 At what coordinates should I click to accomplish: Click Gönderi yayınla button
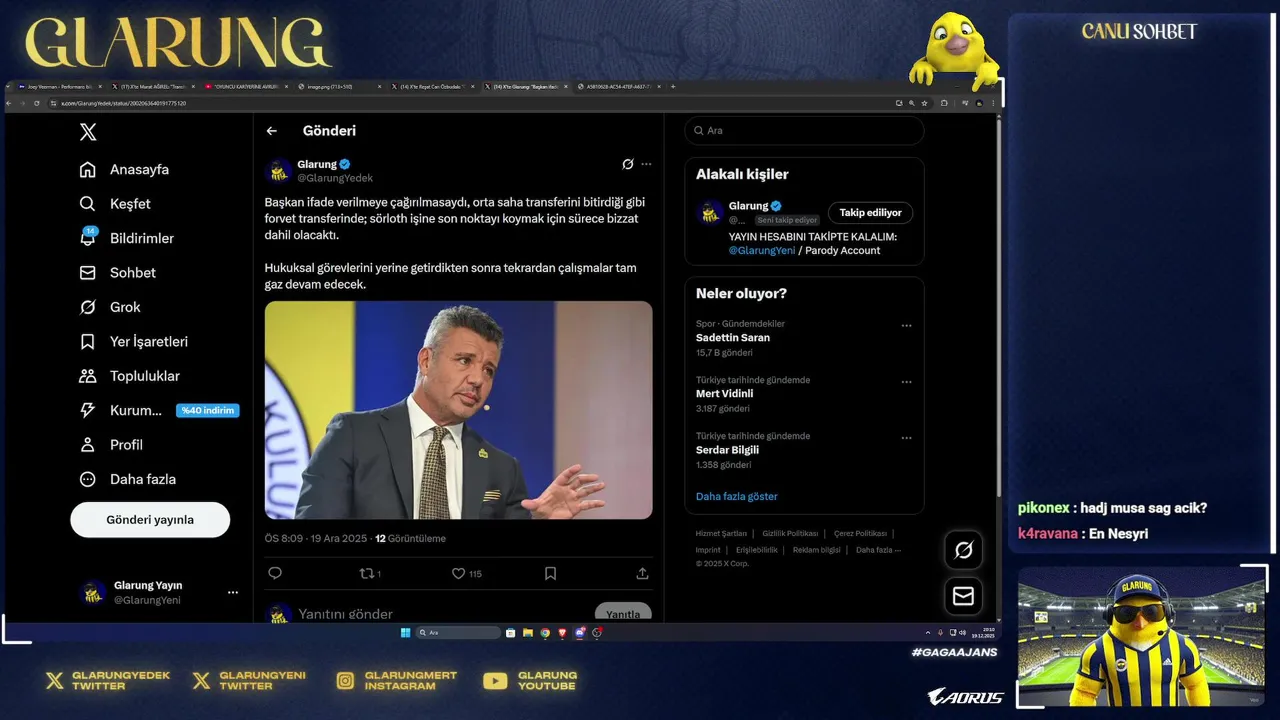point(150,520)
